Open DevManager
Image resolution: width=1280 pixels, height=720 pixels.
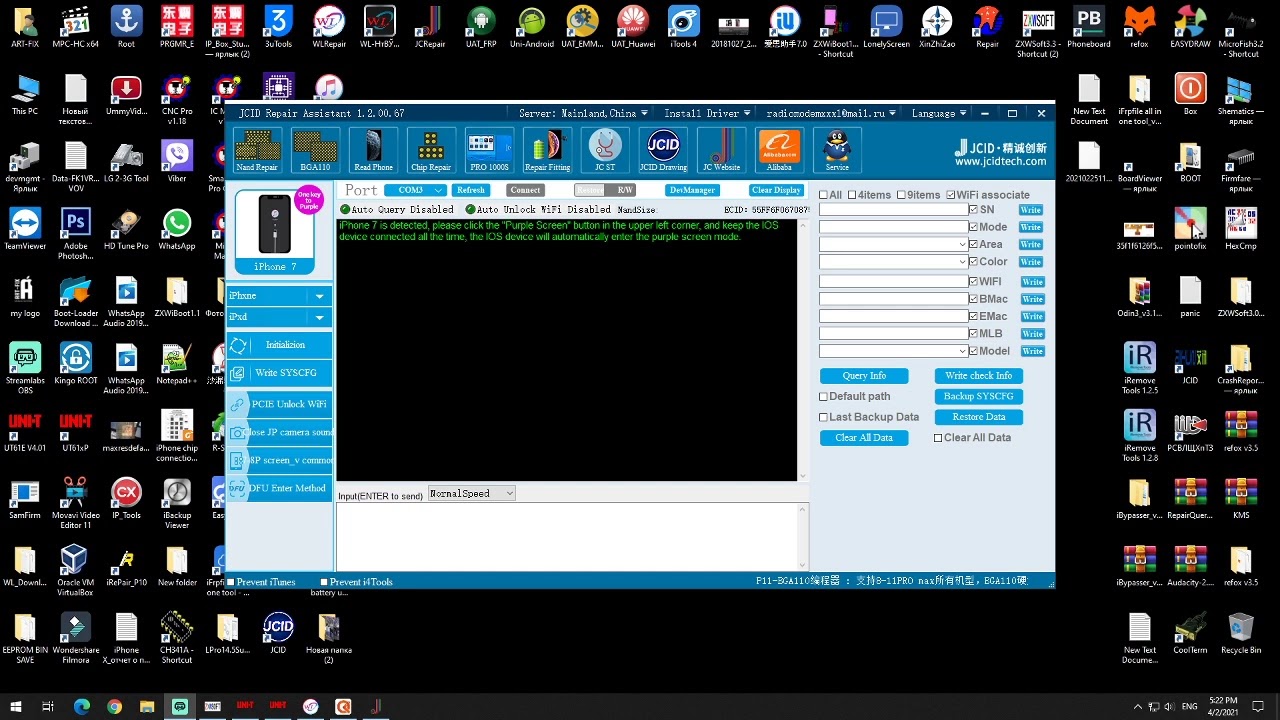point(692,190)
